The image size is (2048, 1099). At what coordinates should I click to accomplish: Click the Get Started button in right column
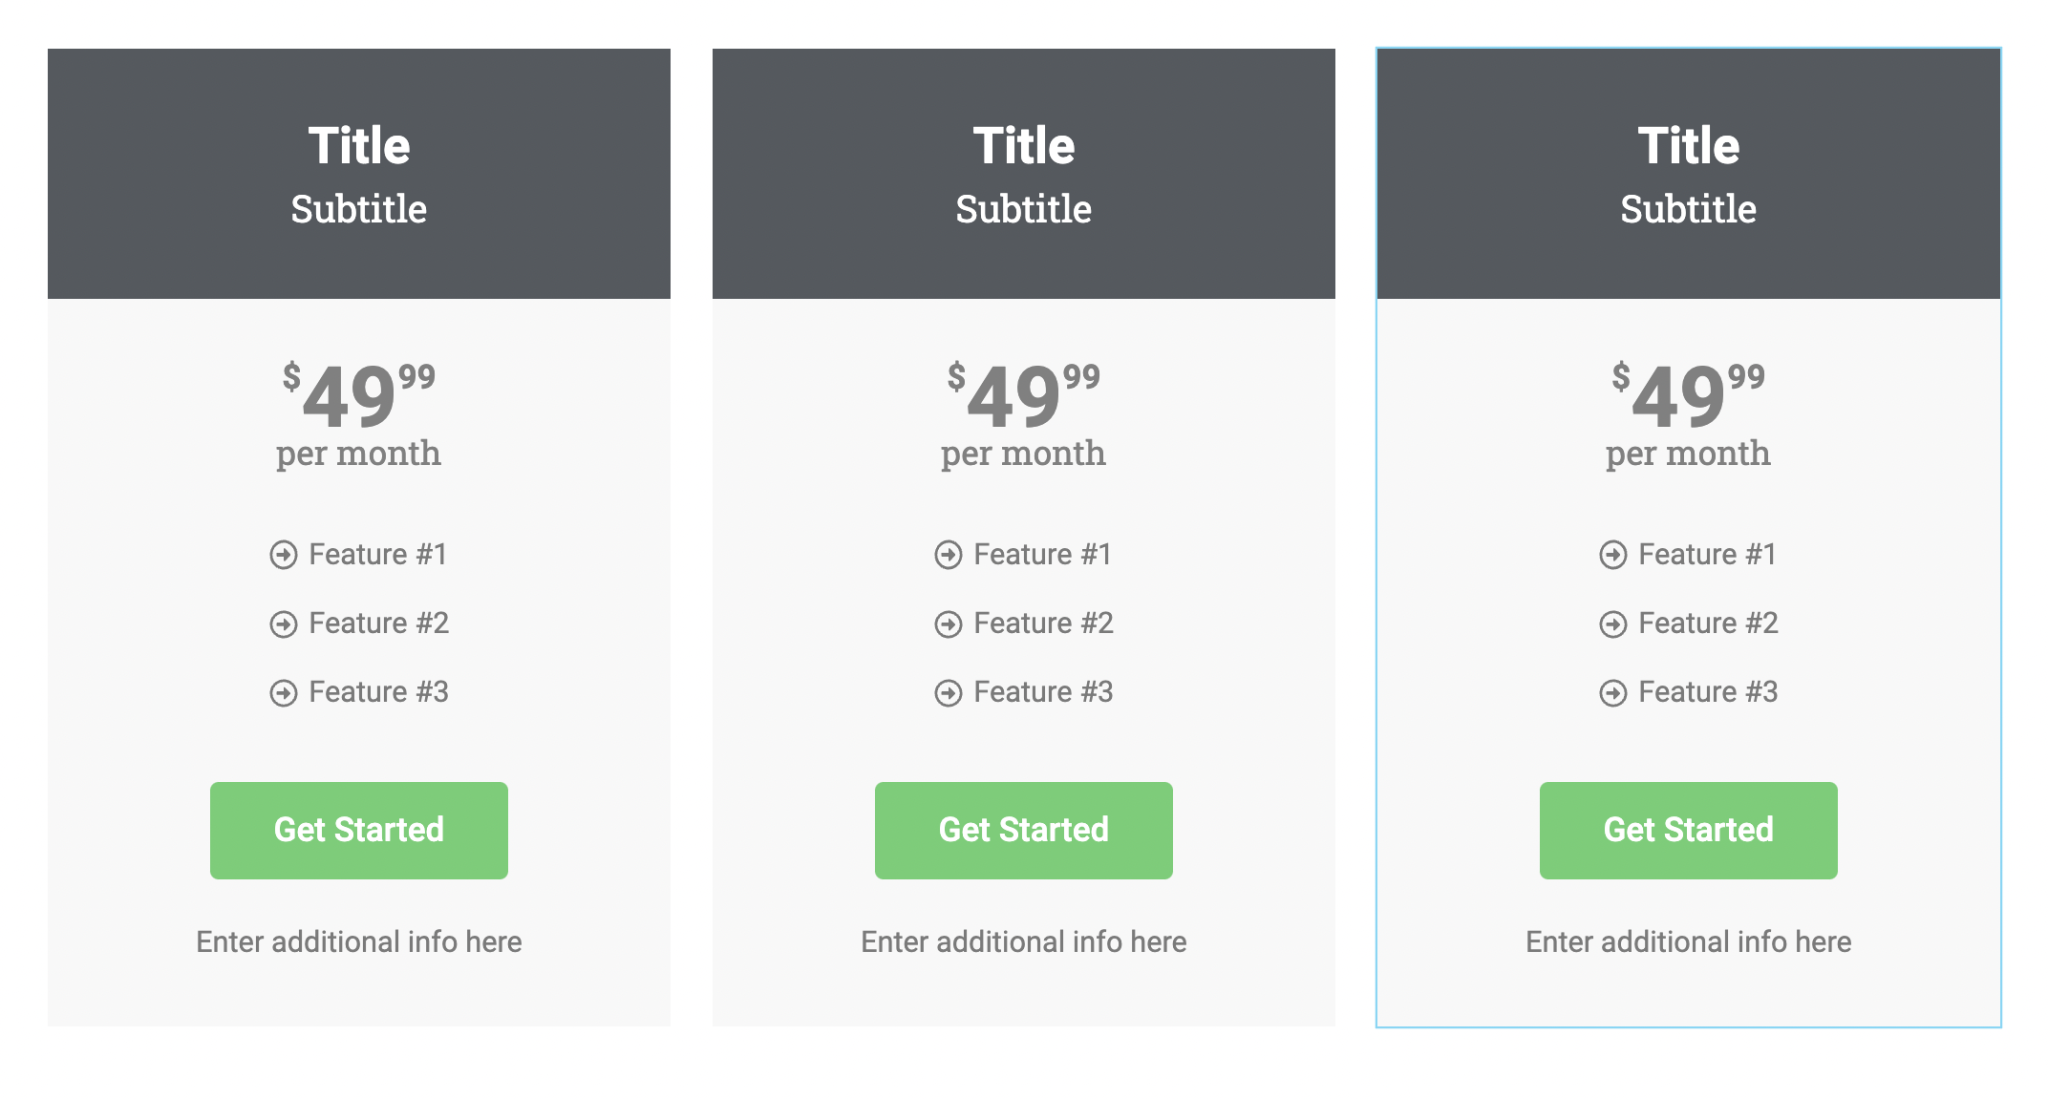(x=1687, y=830)
